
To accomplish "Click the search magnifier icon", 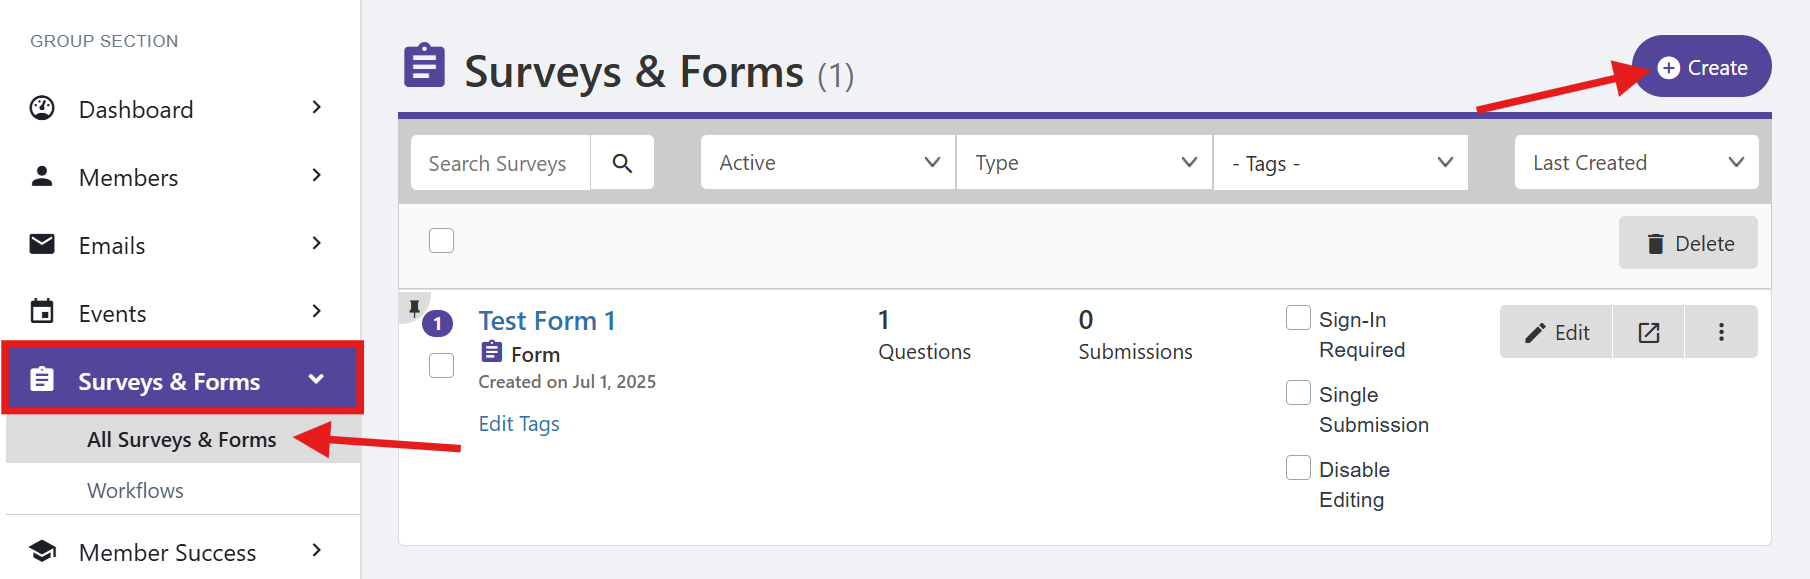I will [622, 163].
